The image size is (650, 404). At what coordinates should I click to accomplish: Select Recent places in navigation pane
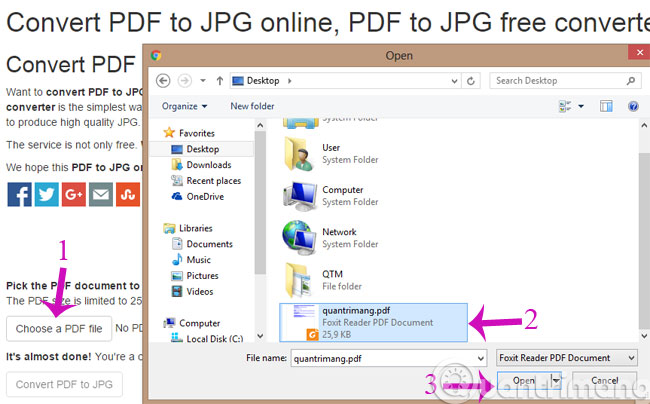click(x=213, y=181)
